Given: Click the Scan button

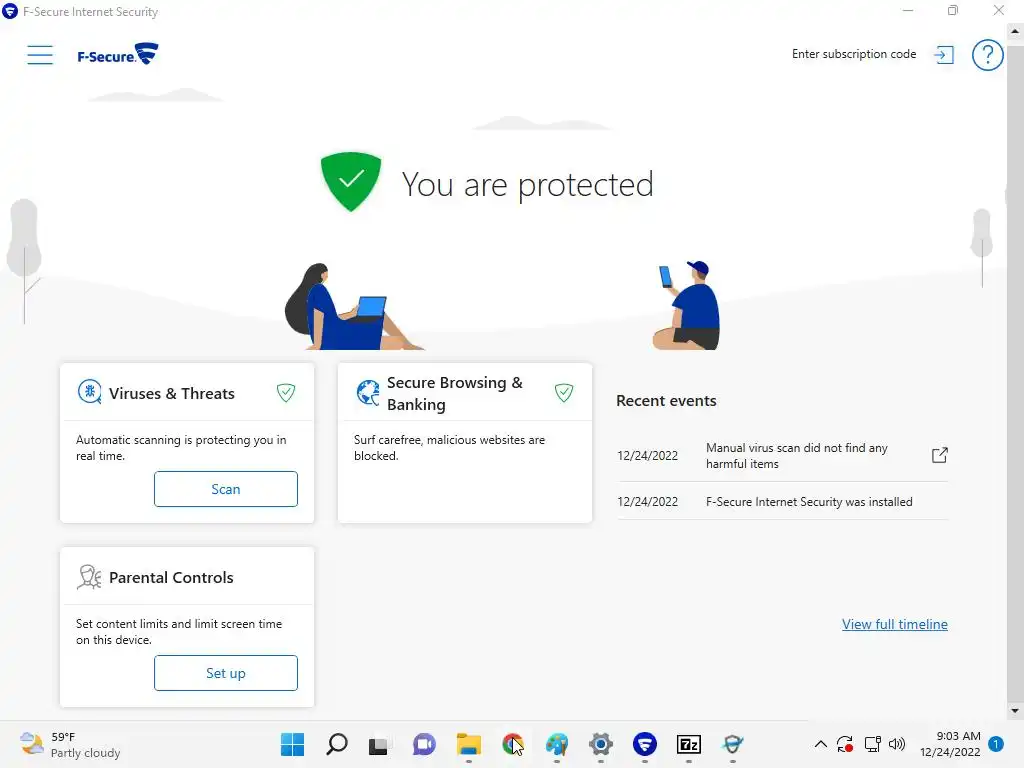Looking at the screenshot, I should coord(225,489).
